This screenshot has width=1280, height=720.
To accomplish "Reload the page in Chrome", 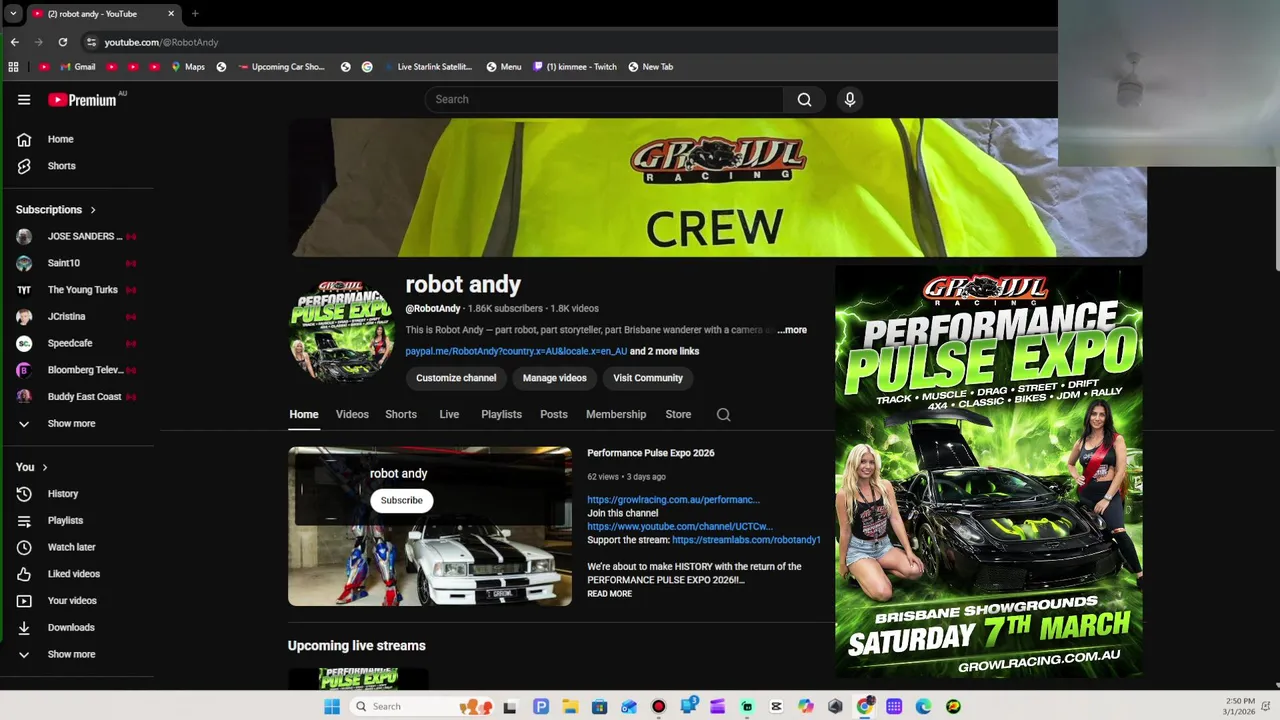I will 62,42.
